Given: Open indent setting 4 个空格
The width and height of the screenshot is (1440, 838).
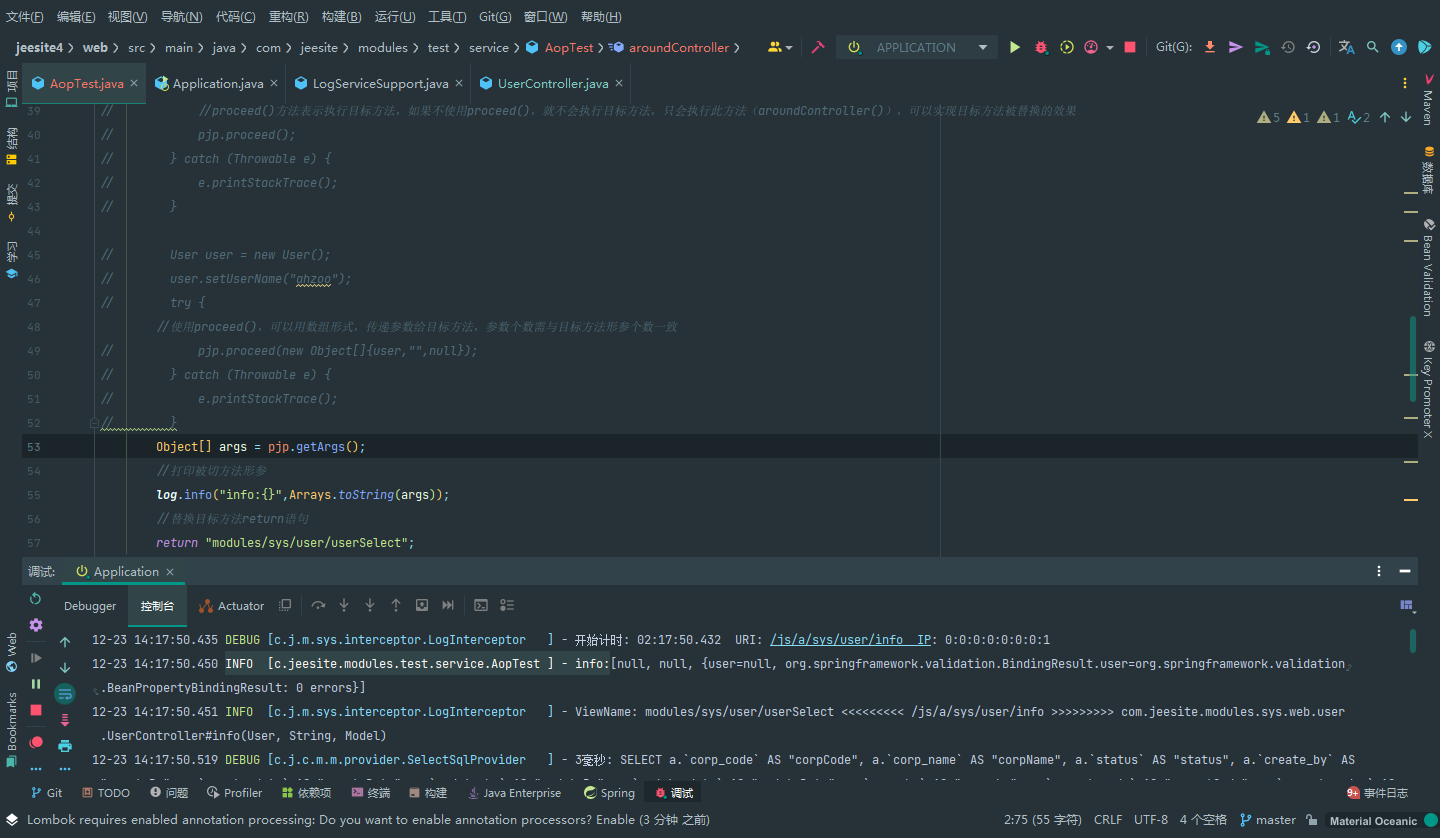Looking at the screenshot, I should point(1203,820).
